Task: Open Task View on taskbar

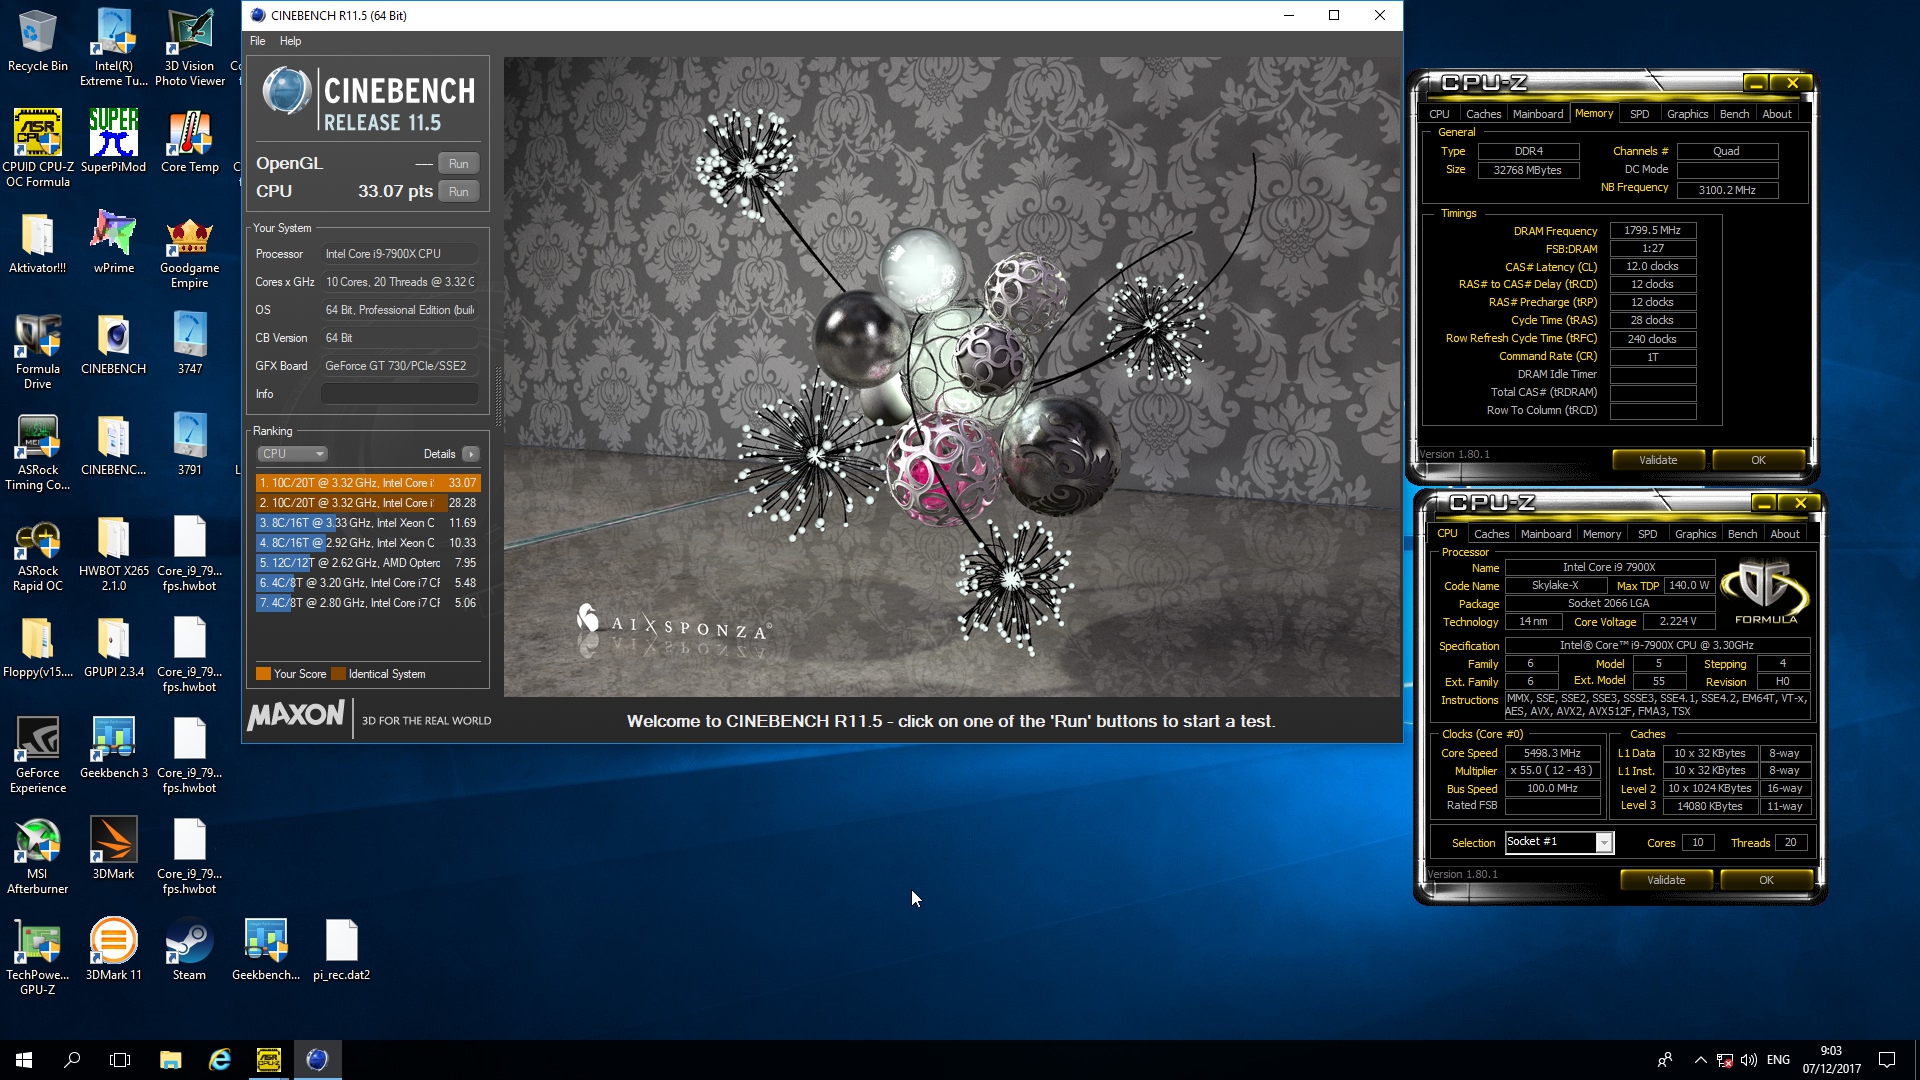Action: [120, 1060]
